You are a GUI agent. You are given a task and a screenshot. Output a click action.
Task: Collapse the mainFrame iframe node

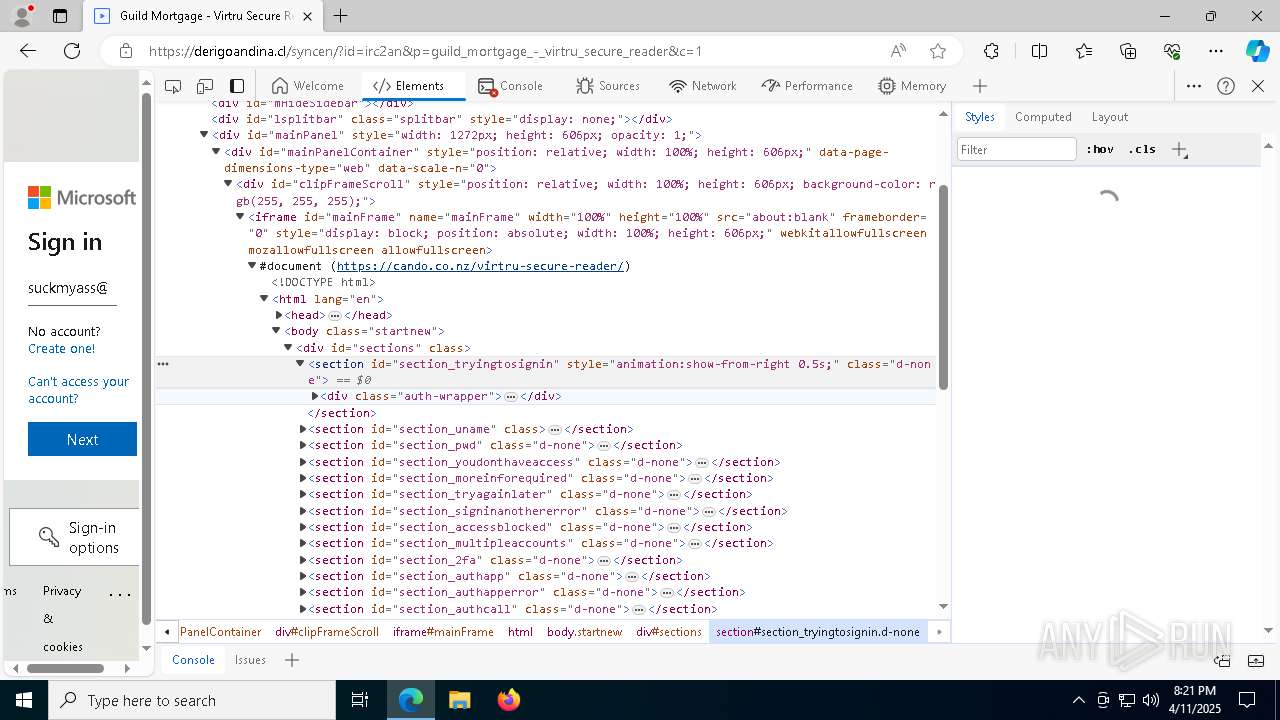coord(240,217)
